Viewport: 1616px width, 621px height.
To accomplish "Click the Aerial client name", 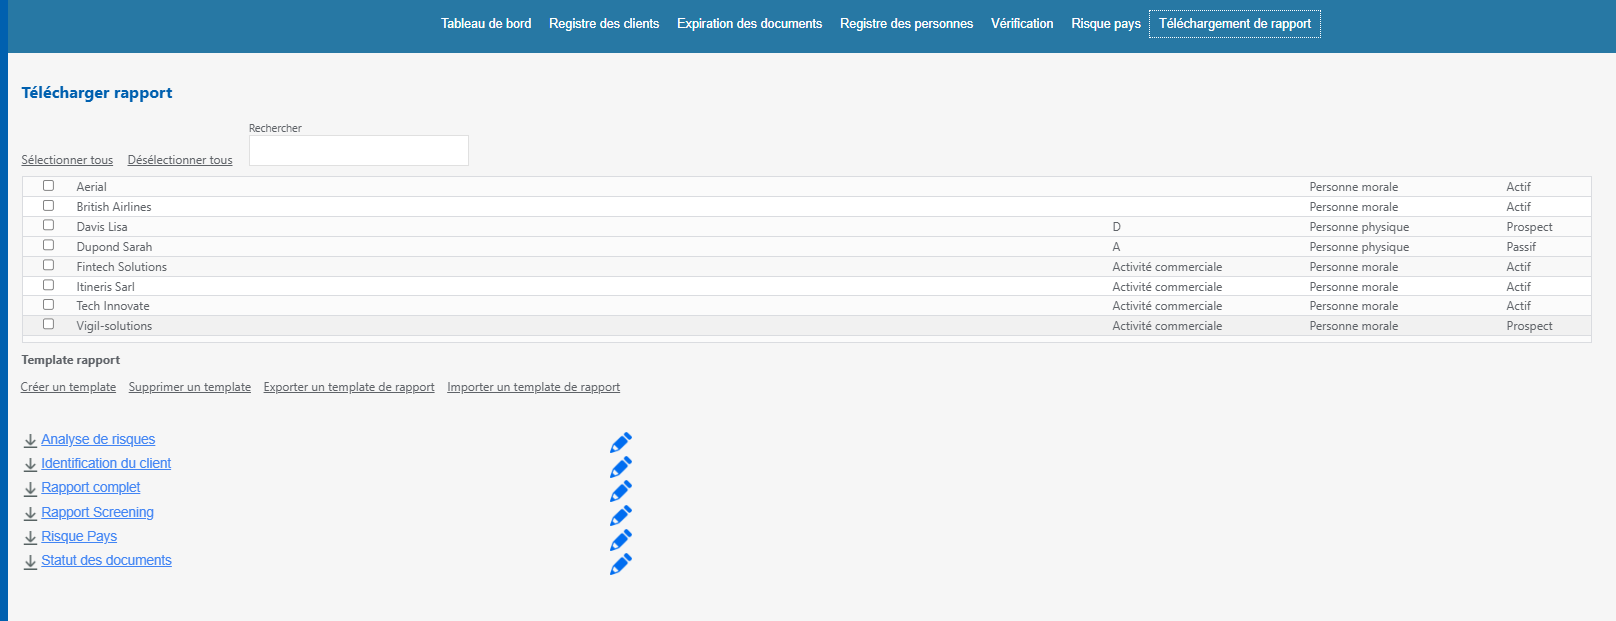I will point(91,187).
